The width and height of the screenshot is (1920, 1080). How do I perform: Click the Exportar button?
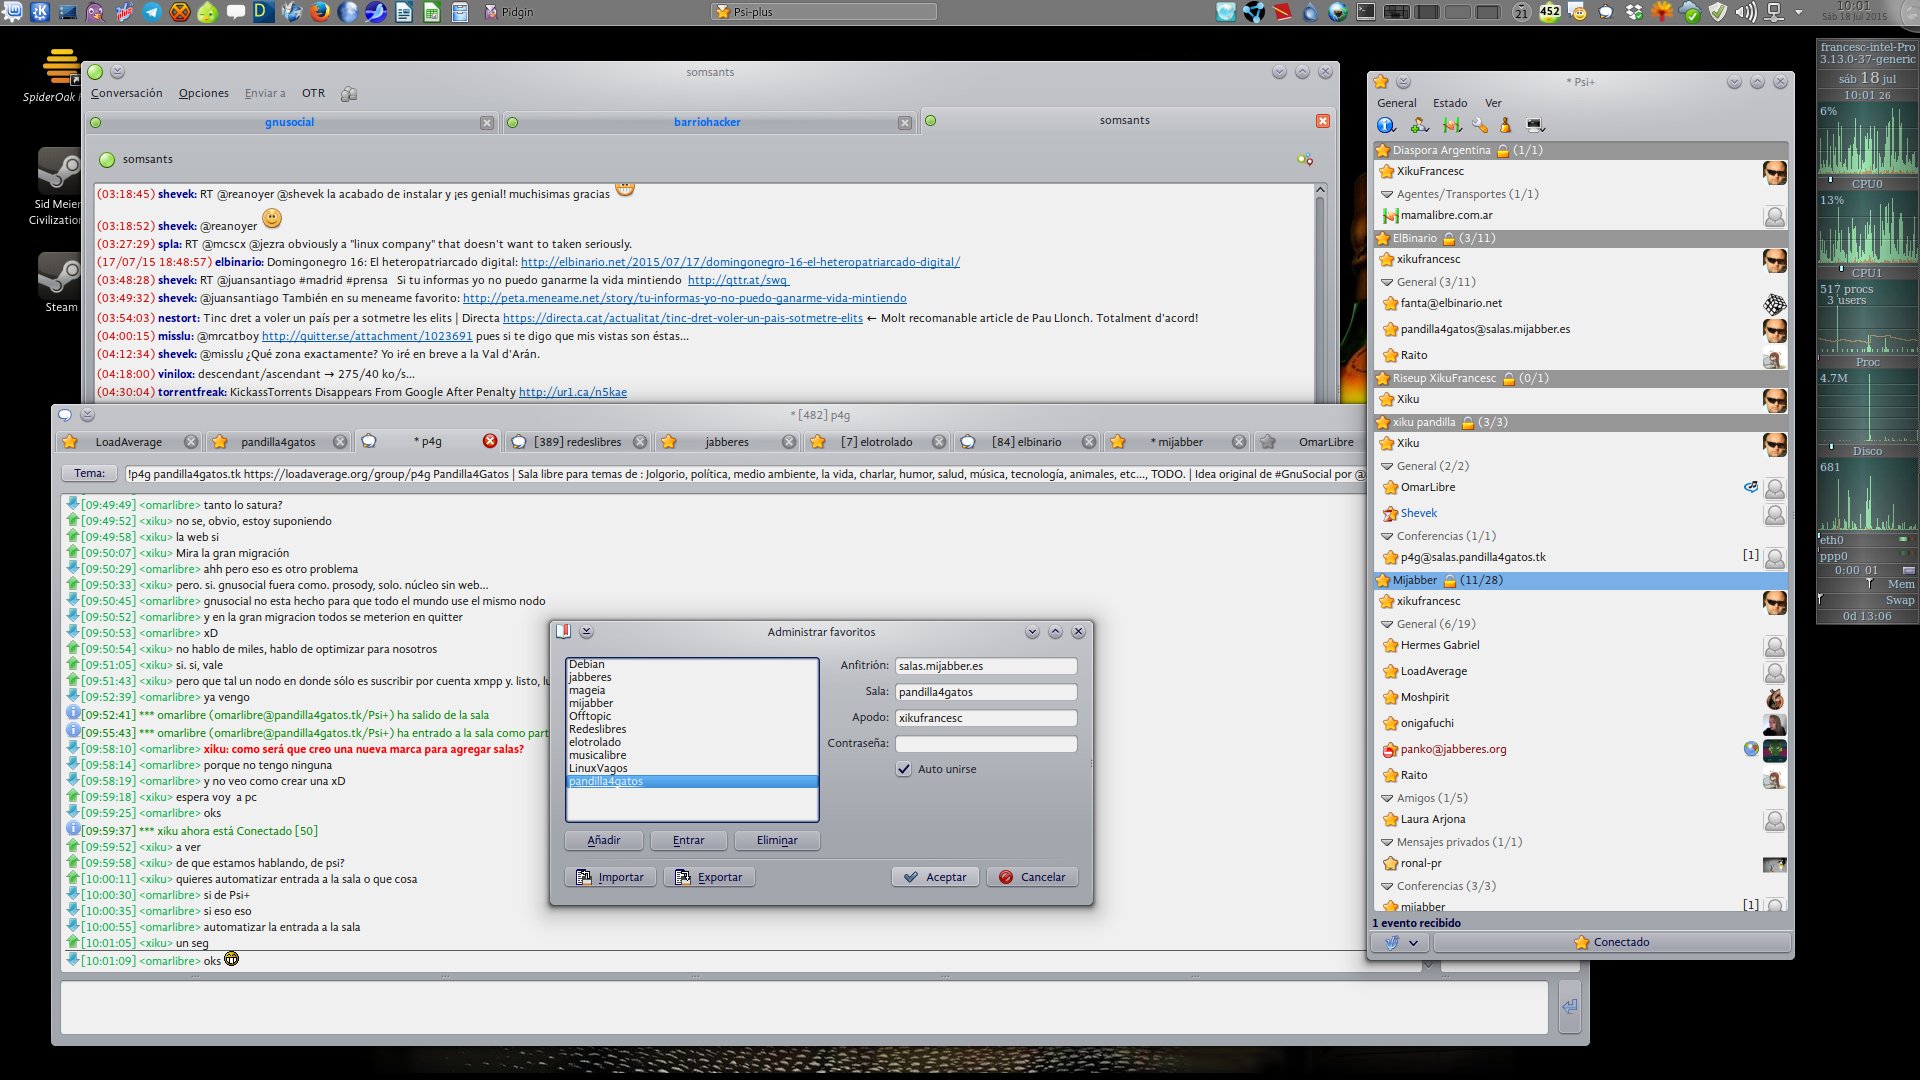(709, 877)
